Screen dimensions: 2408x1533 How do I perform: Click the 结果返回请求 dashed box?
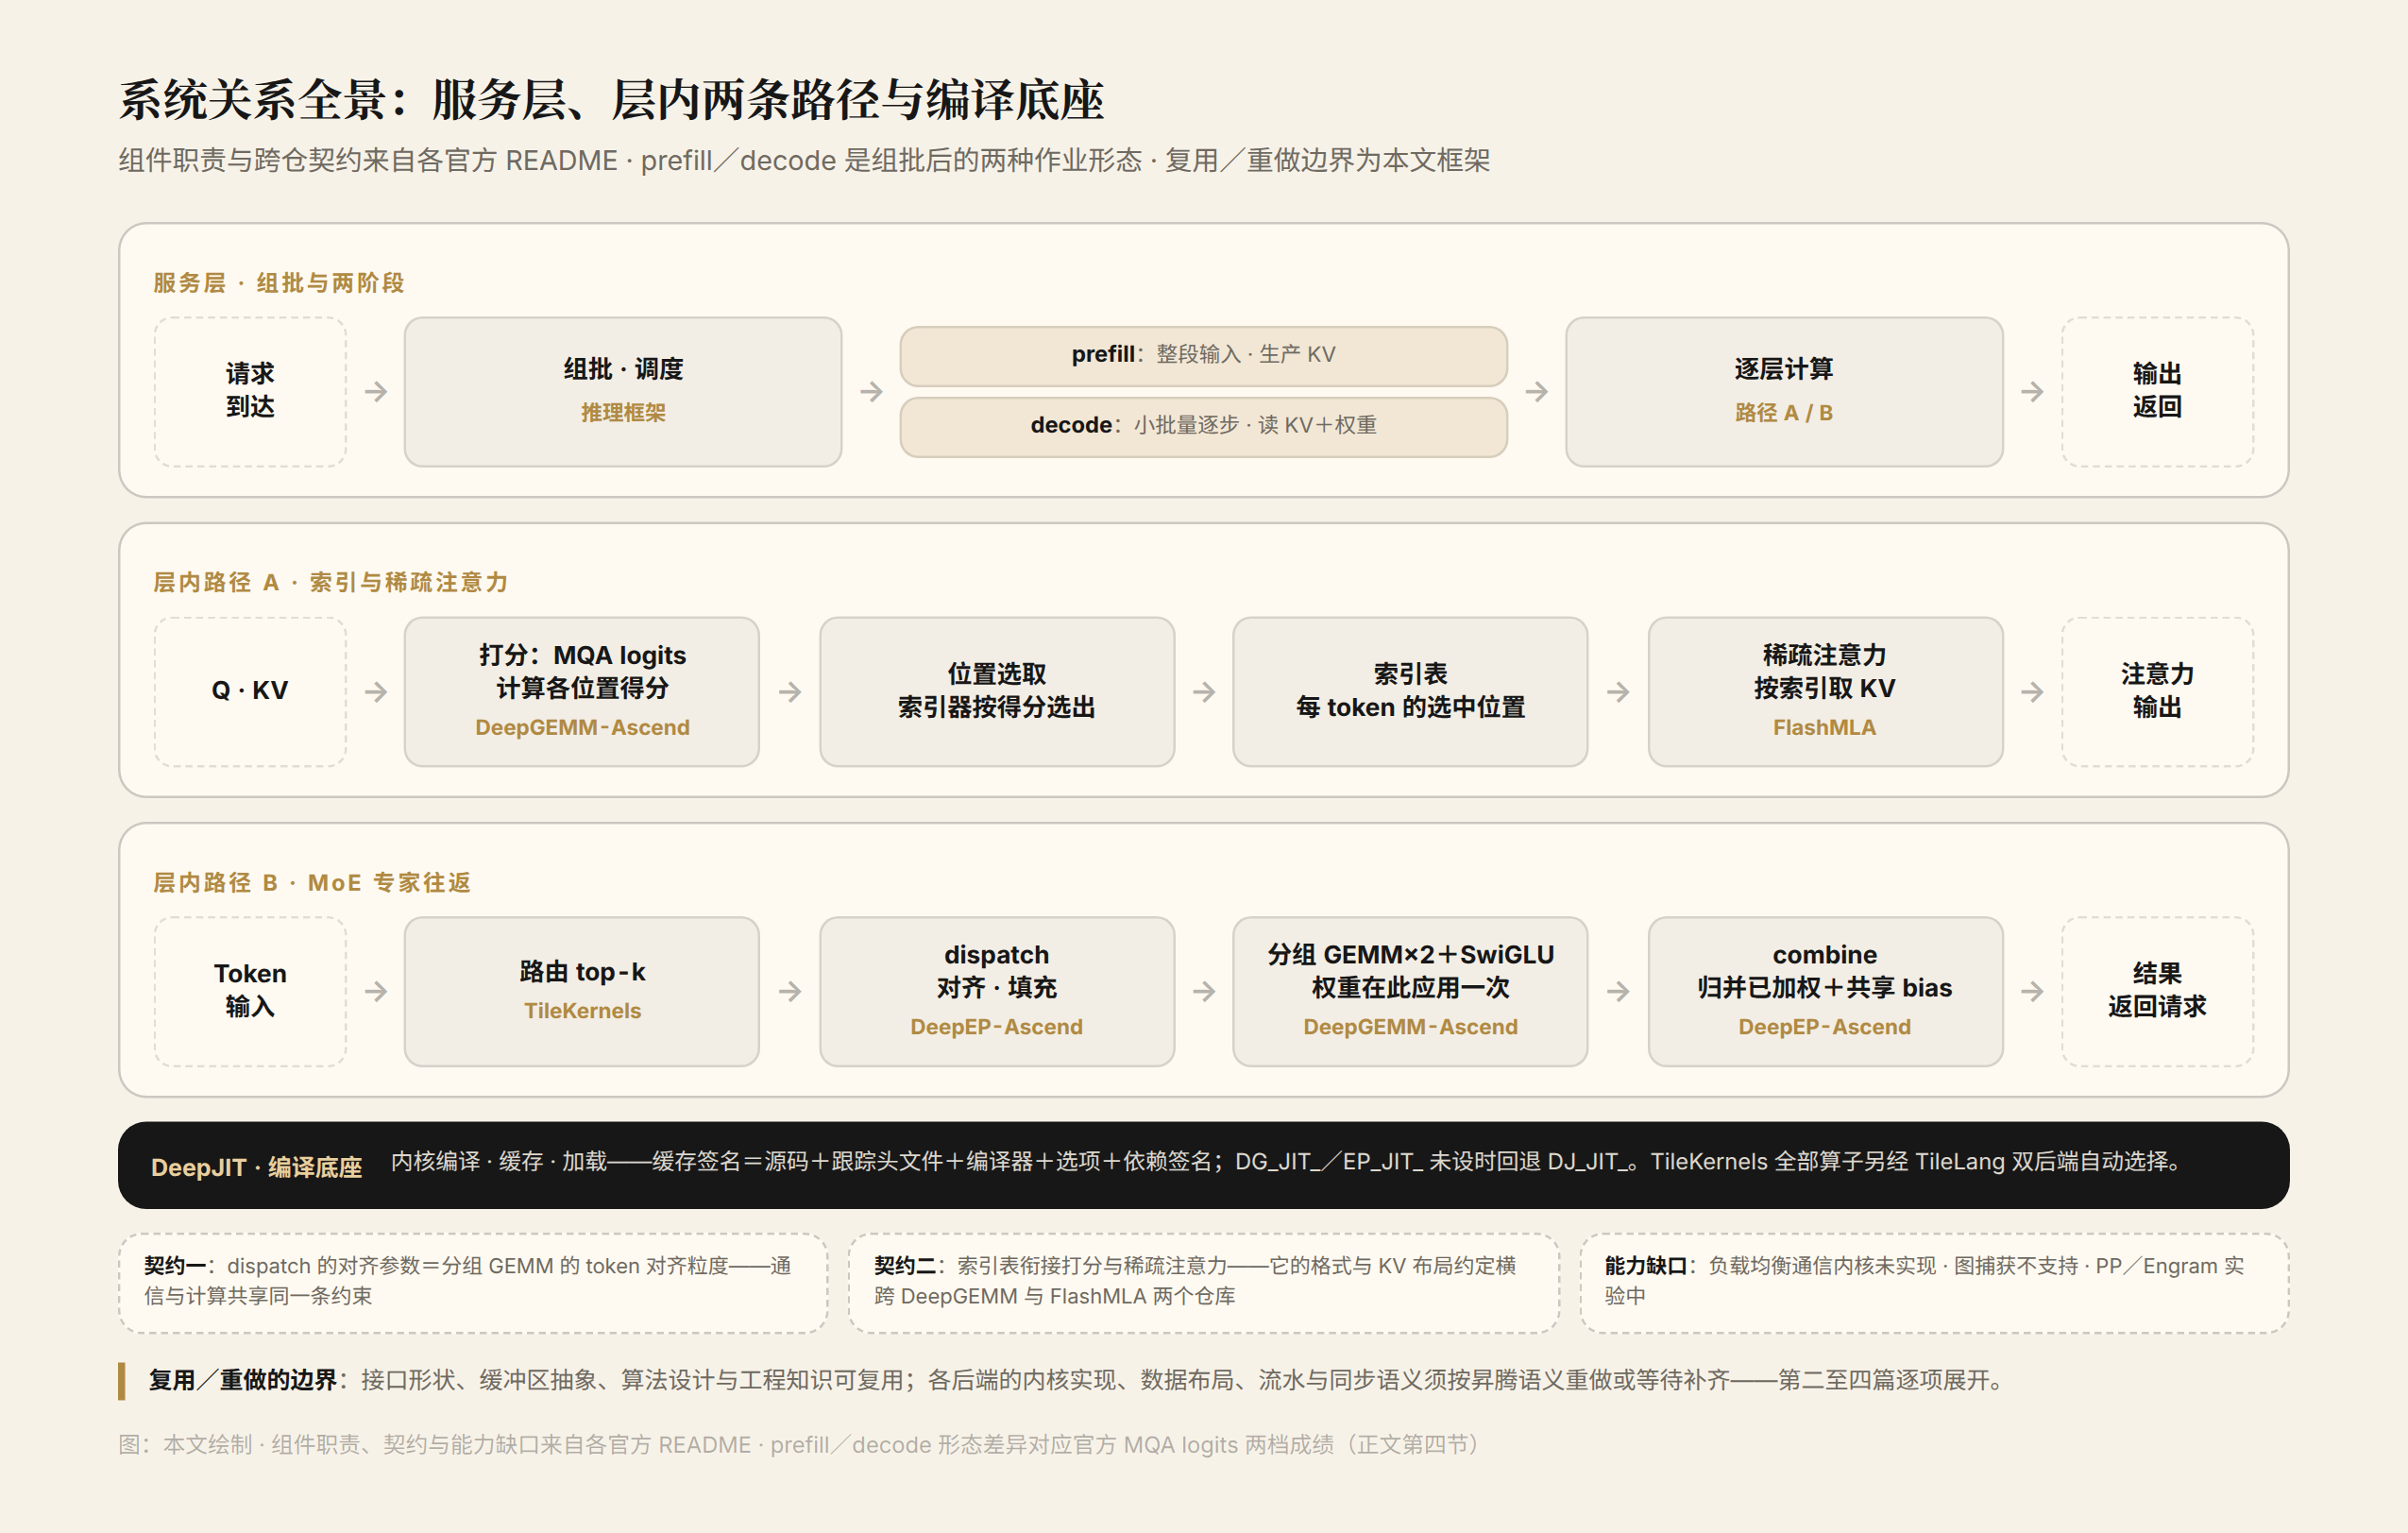pyautogui.click(x=2157, y=991)
